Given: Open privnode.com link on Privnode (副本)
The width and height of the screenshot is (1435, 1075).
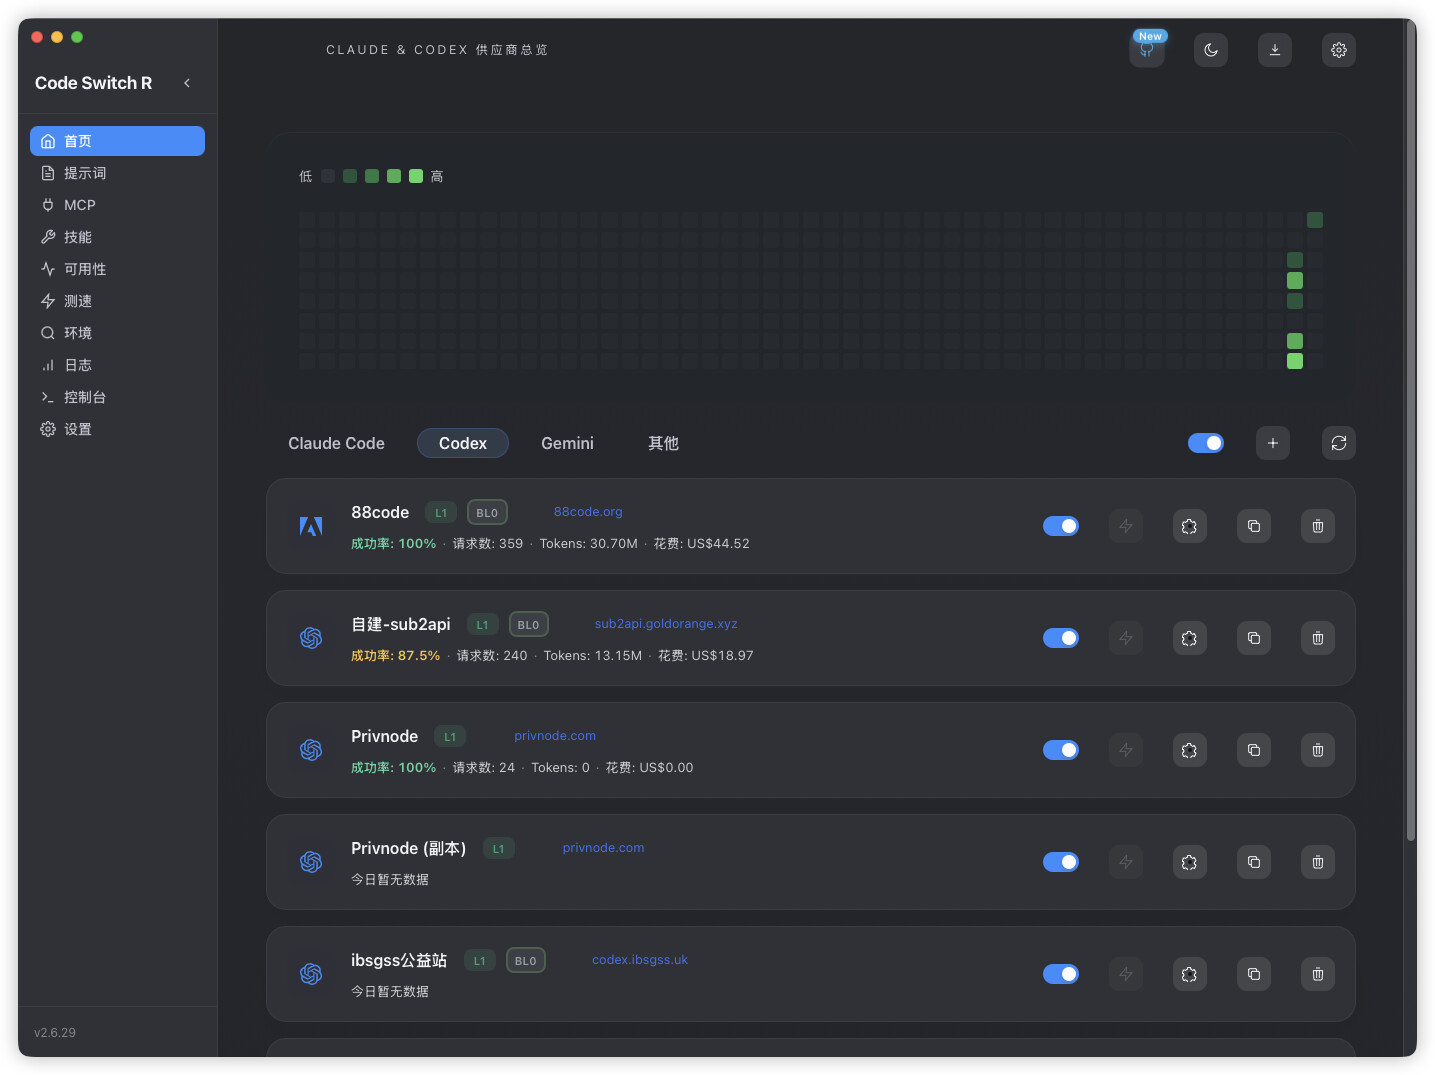Looking at the screenshot, I should (603, 848).
